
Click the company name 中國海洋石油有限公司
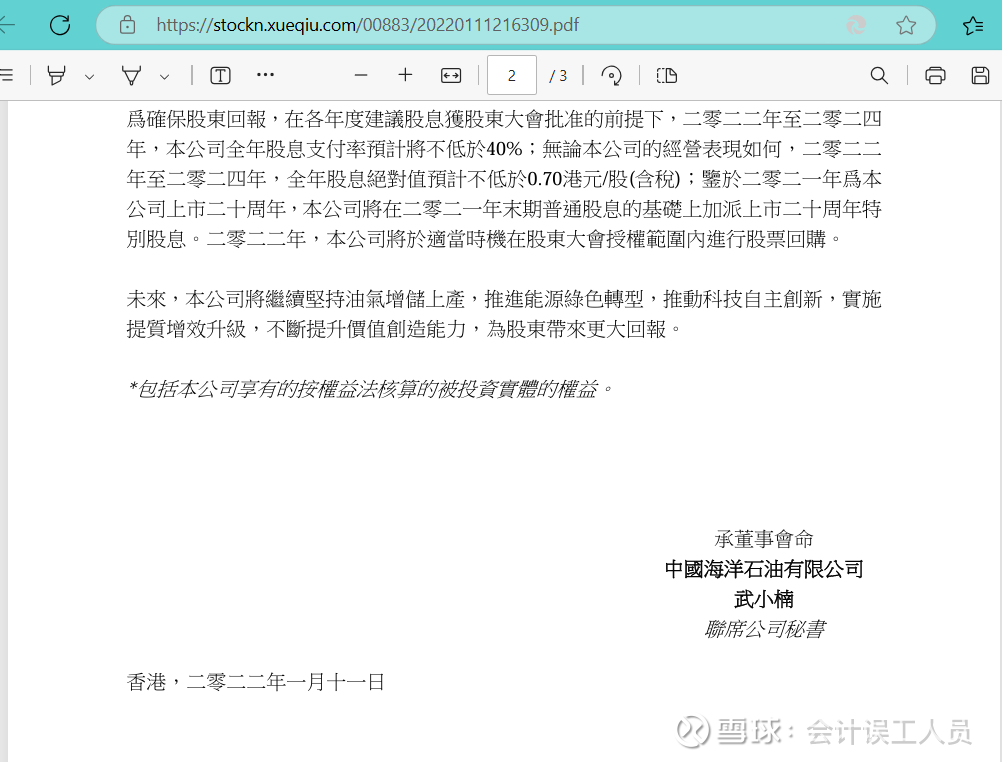click(x=764, y=569)
